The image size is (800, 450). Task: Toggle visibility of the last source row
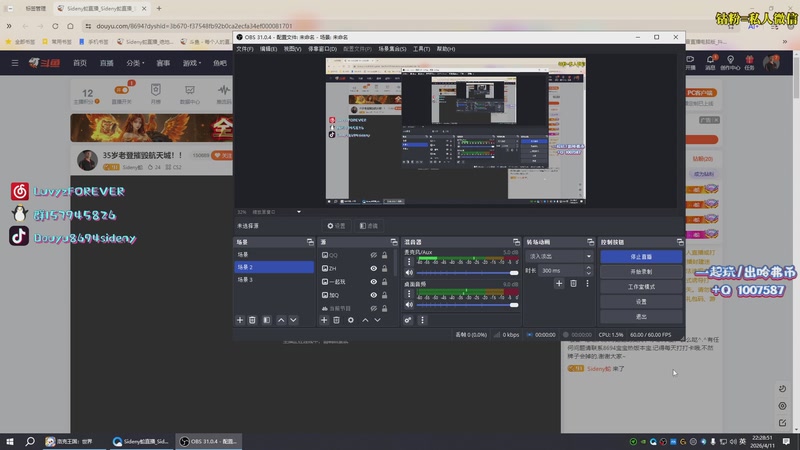(x=373, y=308)
